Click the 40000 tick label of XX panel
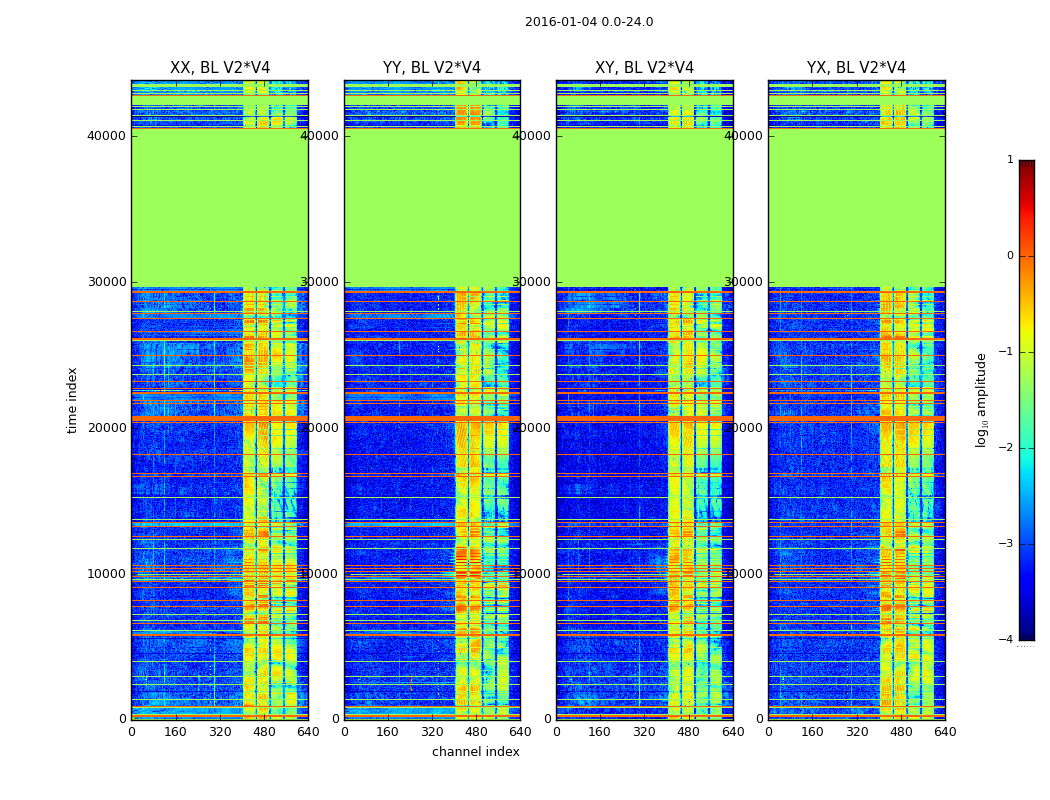Screen dimensions: 1050x800 click(106, 135)
